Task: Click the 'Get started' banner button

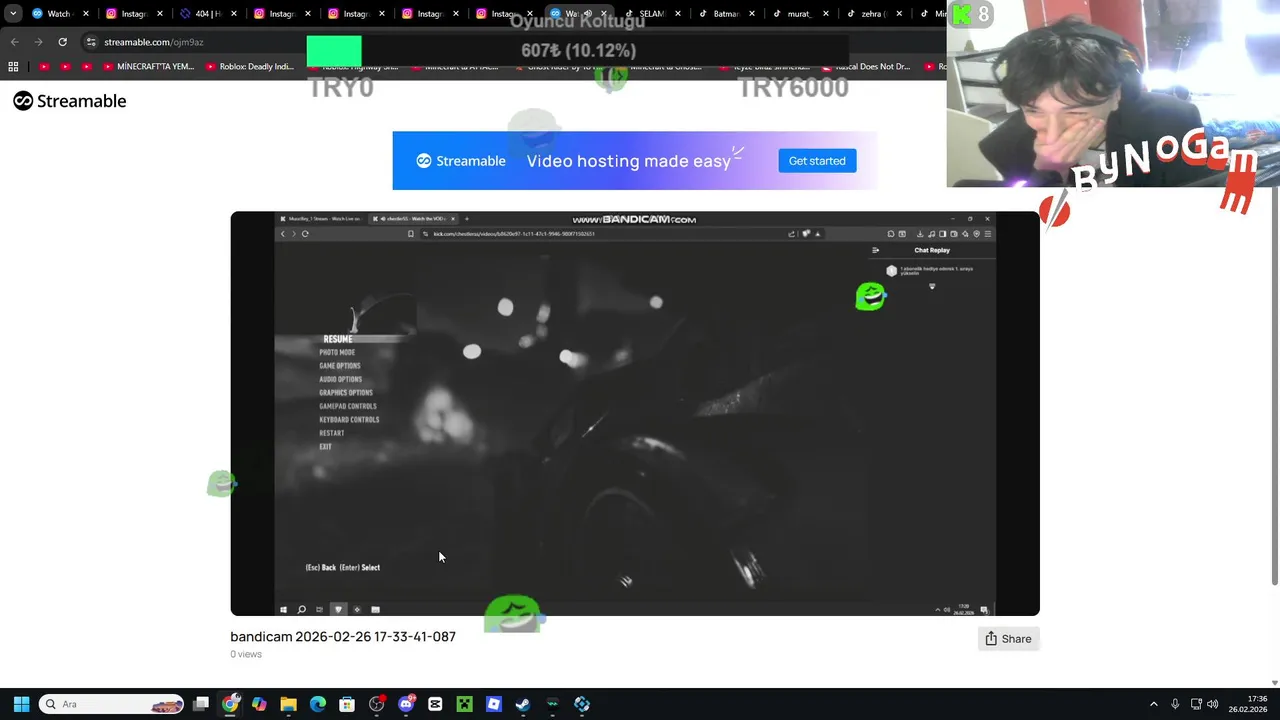Action: pyautogui.click(x=817, y=161)
